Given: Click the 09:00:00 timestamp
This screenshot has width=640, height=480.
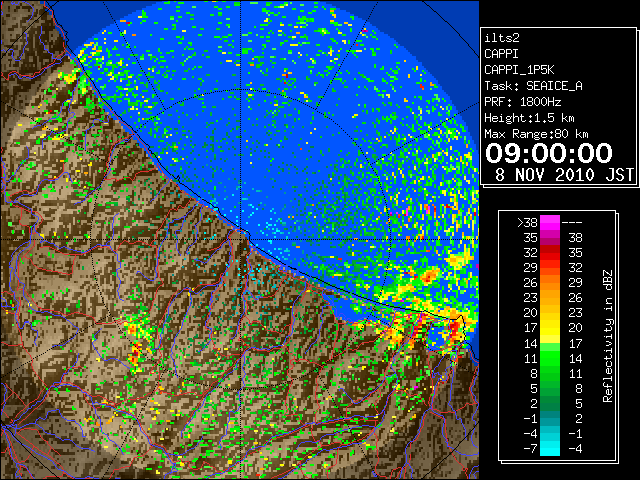Looking at the screenshot, I should click(549, 153).
